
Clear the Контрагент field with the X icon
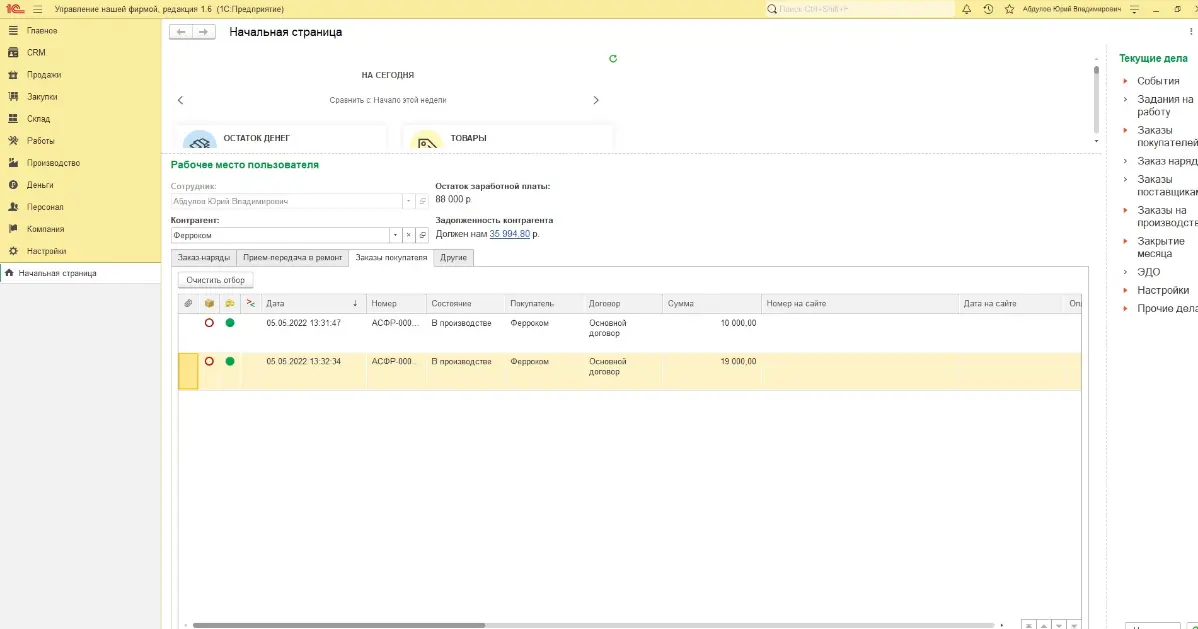pos(408,235)
